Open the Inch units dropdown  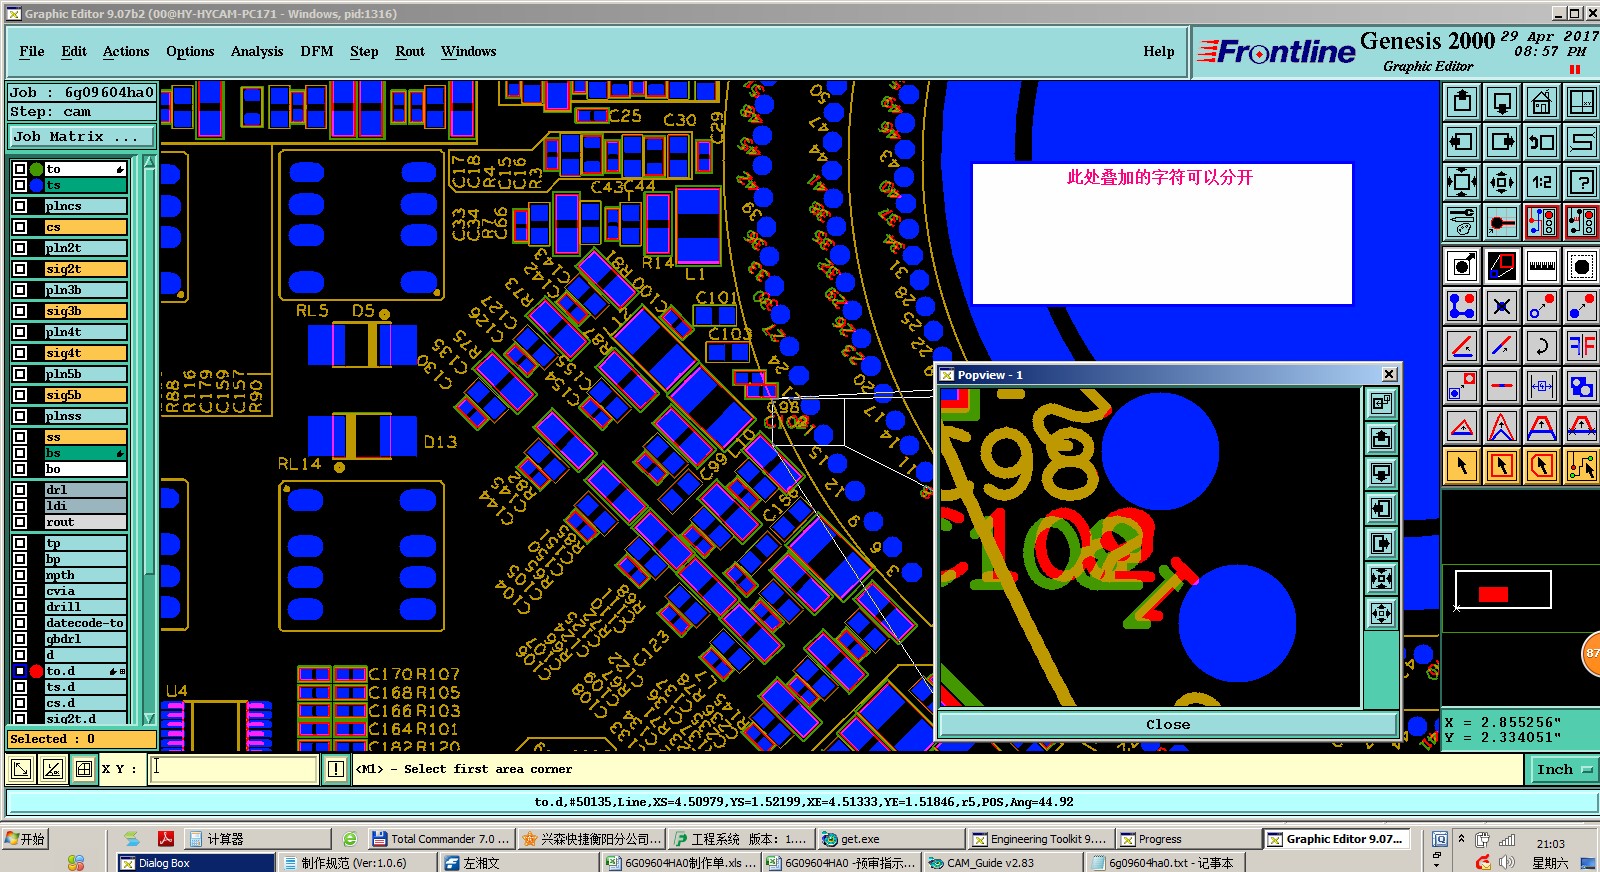coord(1563,769)
